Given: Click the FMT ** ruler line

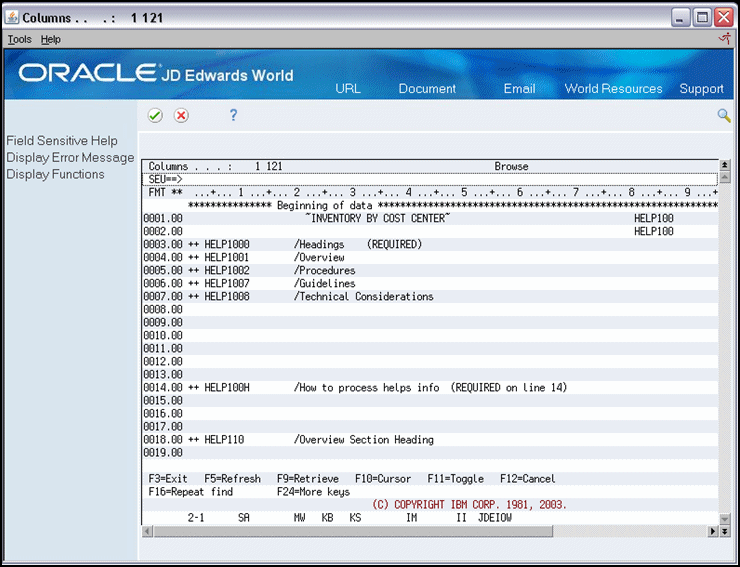Looking at the screenshot, I should pos(429,193).
